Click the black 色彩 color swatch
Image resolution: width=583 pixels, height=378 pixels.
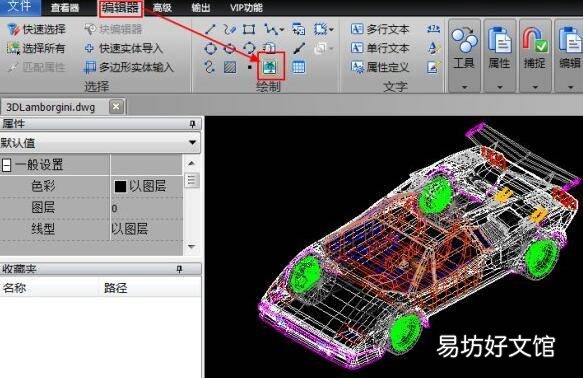point(120,186)
